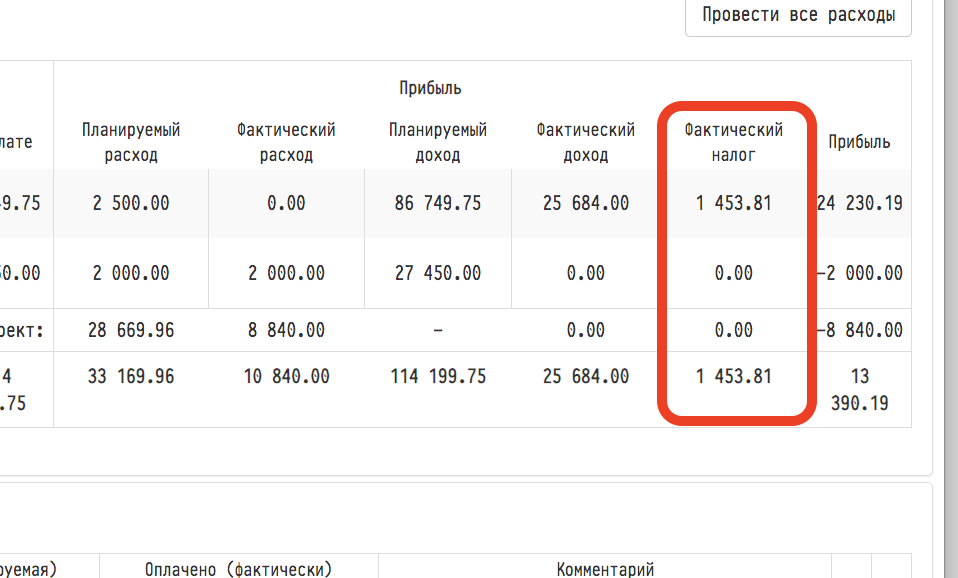958x578 pixels.
Task: Click the "Фактический доход" column header
Action: coord(585,142)
